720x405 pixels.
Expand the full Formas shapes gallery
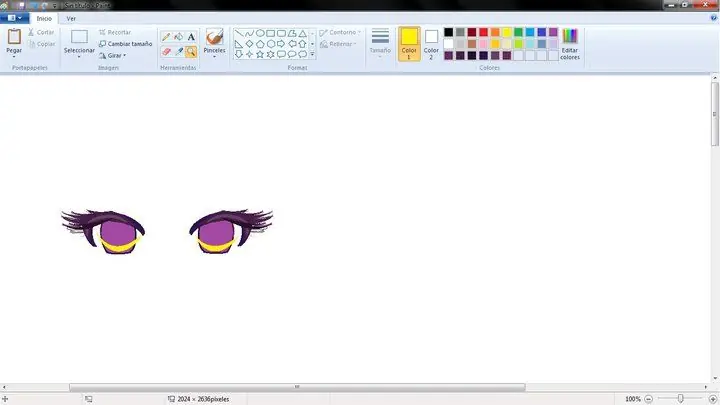[312, 54]
